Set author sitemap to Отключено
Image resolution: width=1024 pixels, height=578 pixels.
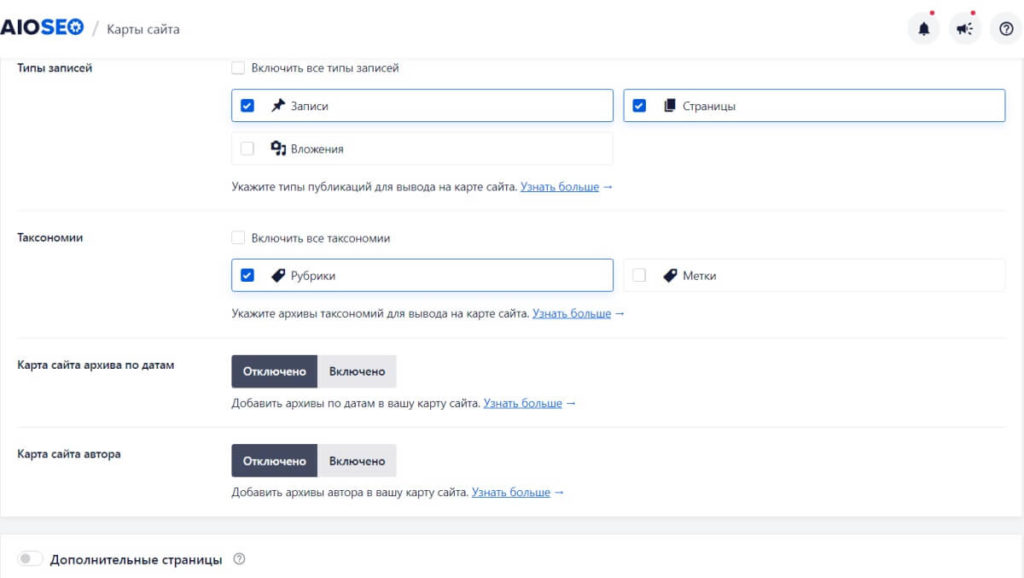(x=274, y=460)
